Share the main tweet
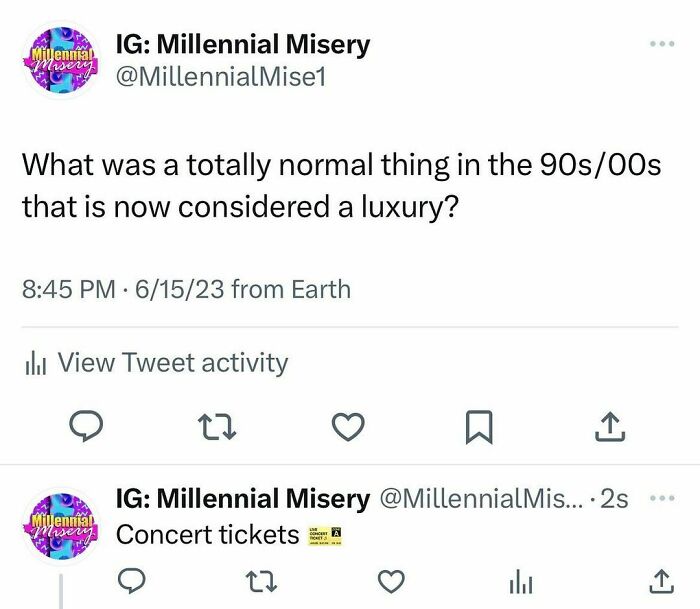This screenshot has height=609, width=700. click(610, 428)
